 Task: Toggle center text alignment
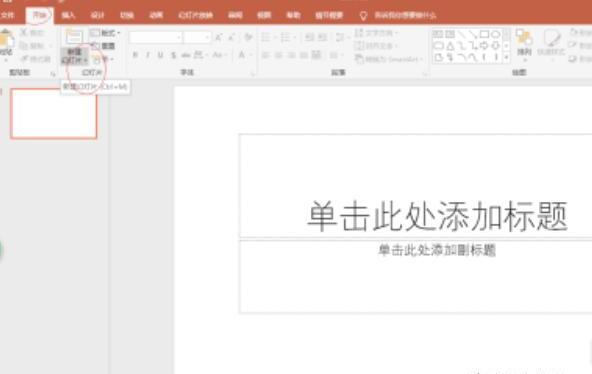click(279, 55)
